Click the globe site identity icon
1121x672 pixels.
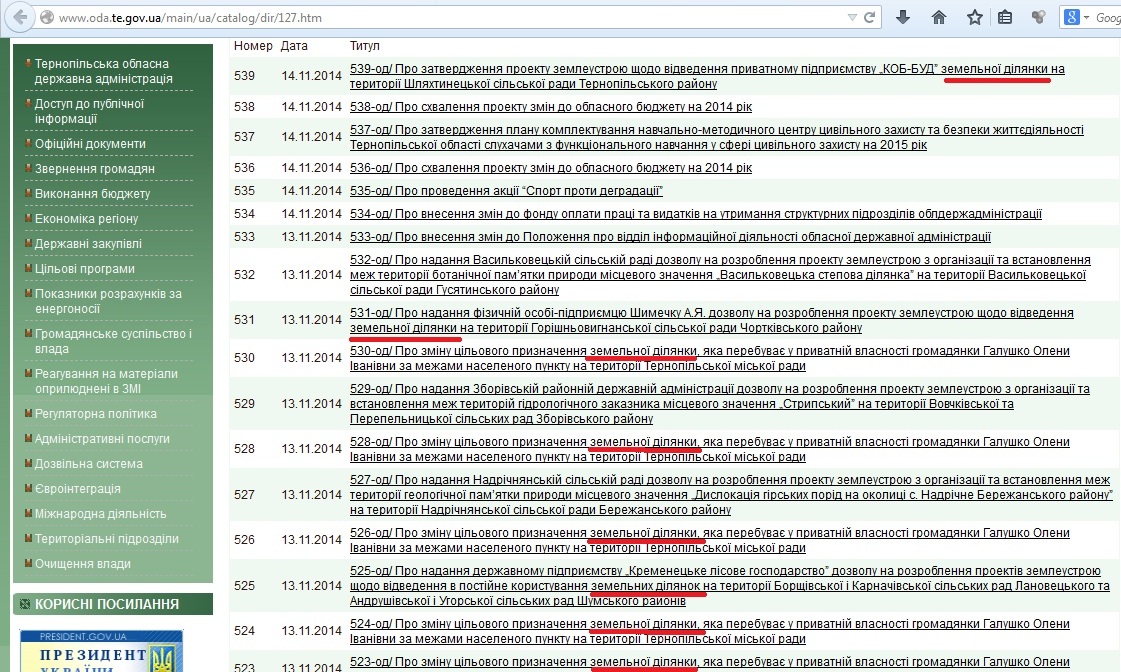[47, 17]
